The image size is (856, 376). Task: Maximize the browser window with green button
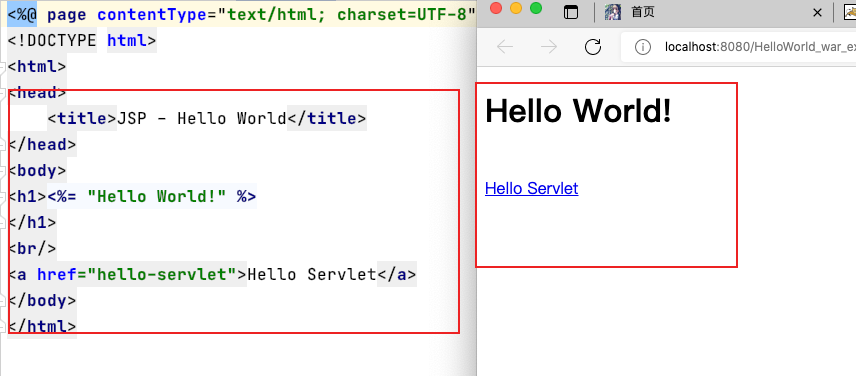click(x=536, y=8)
